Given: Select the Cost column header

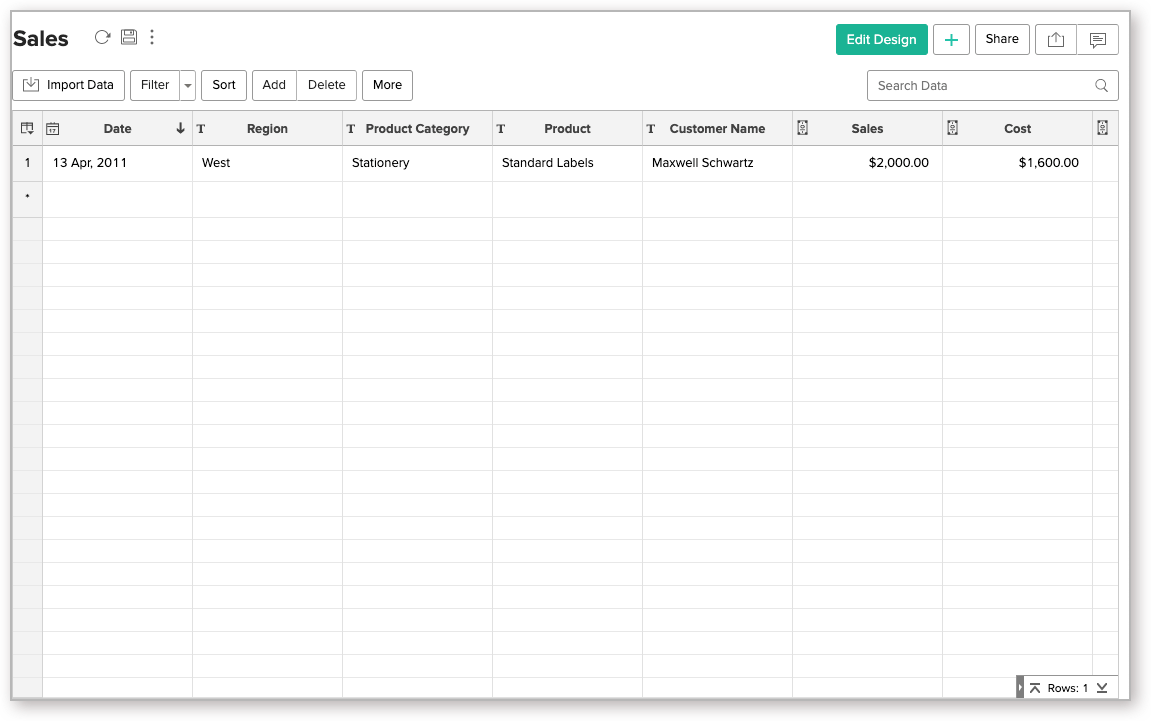Looking at the screenshot, I should tap(1017, 128).
